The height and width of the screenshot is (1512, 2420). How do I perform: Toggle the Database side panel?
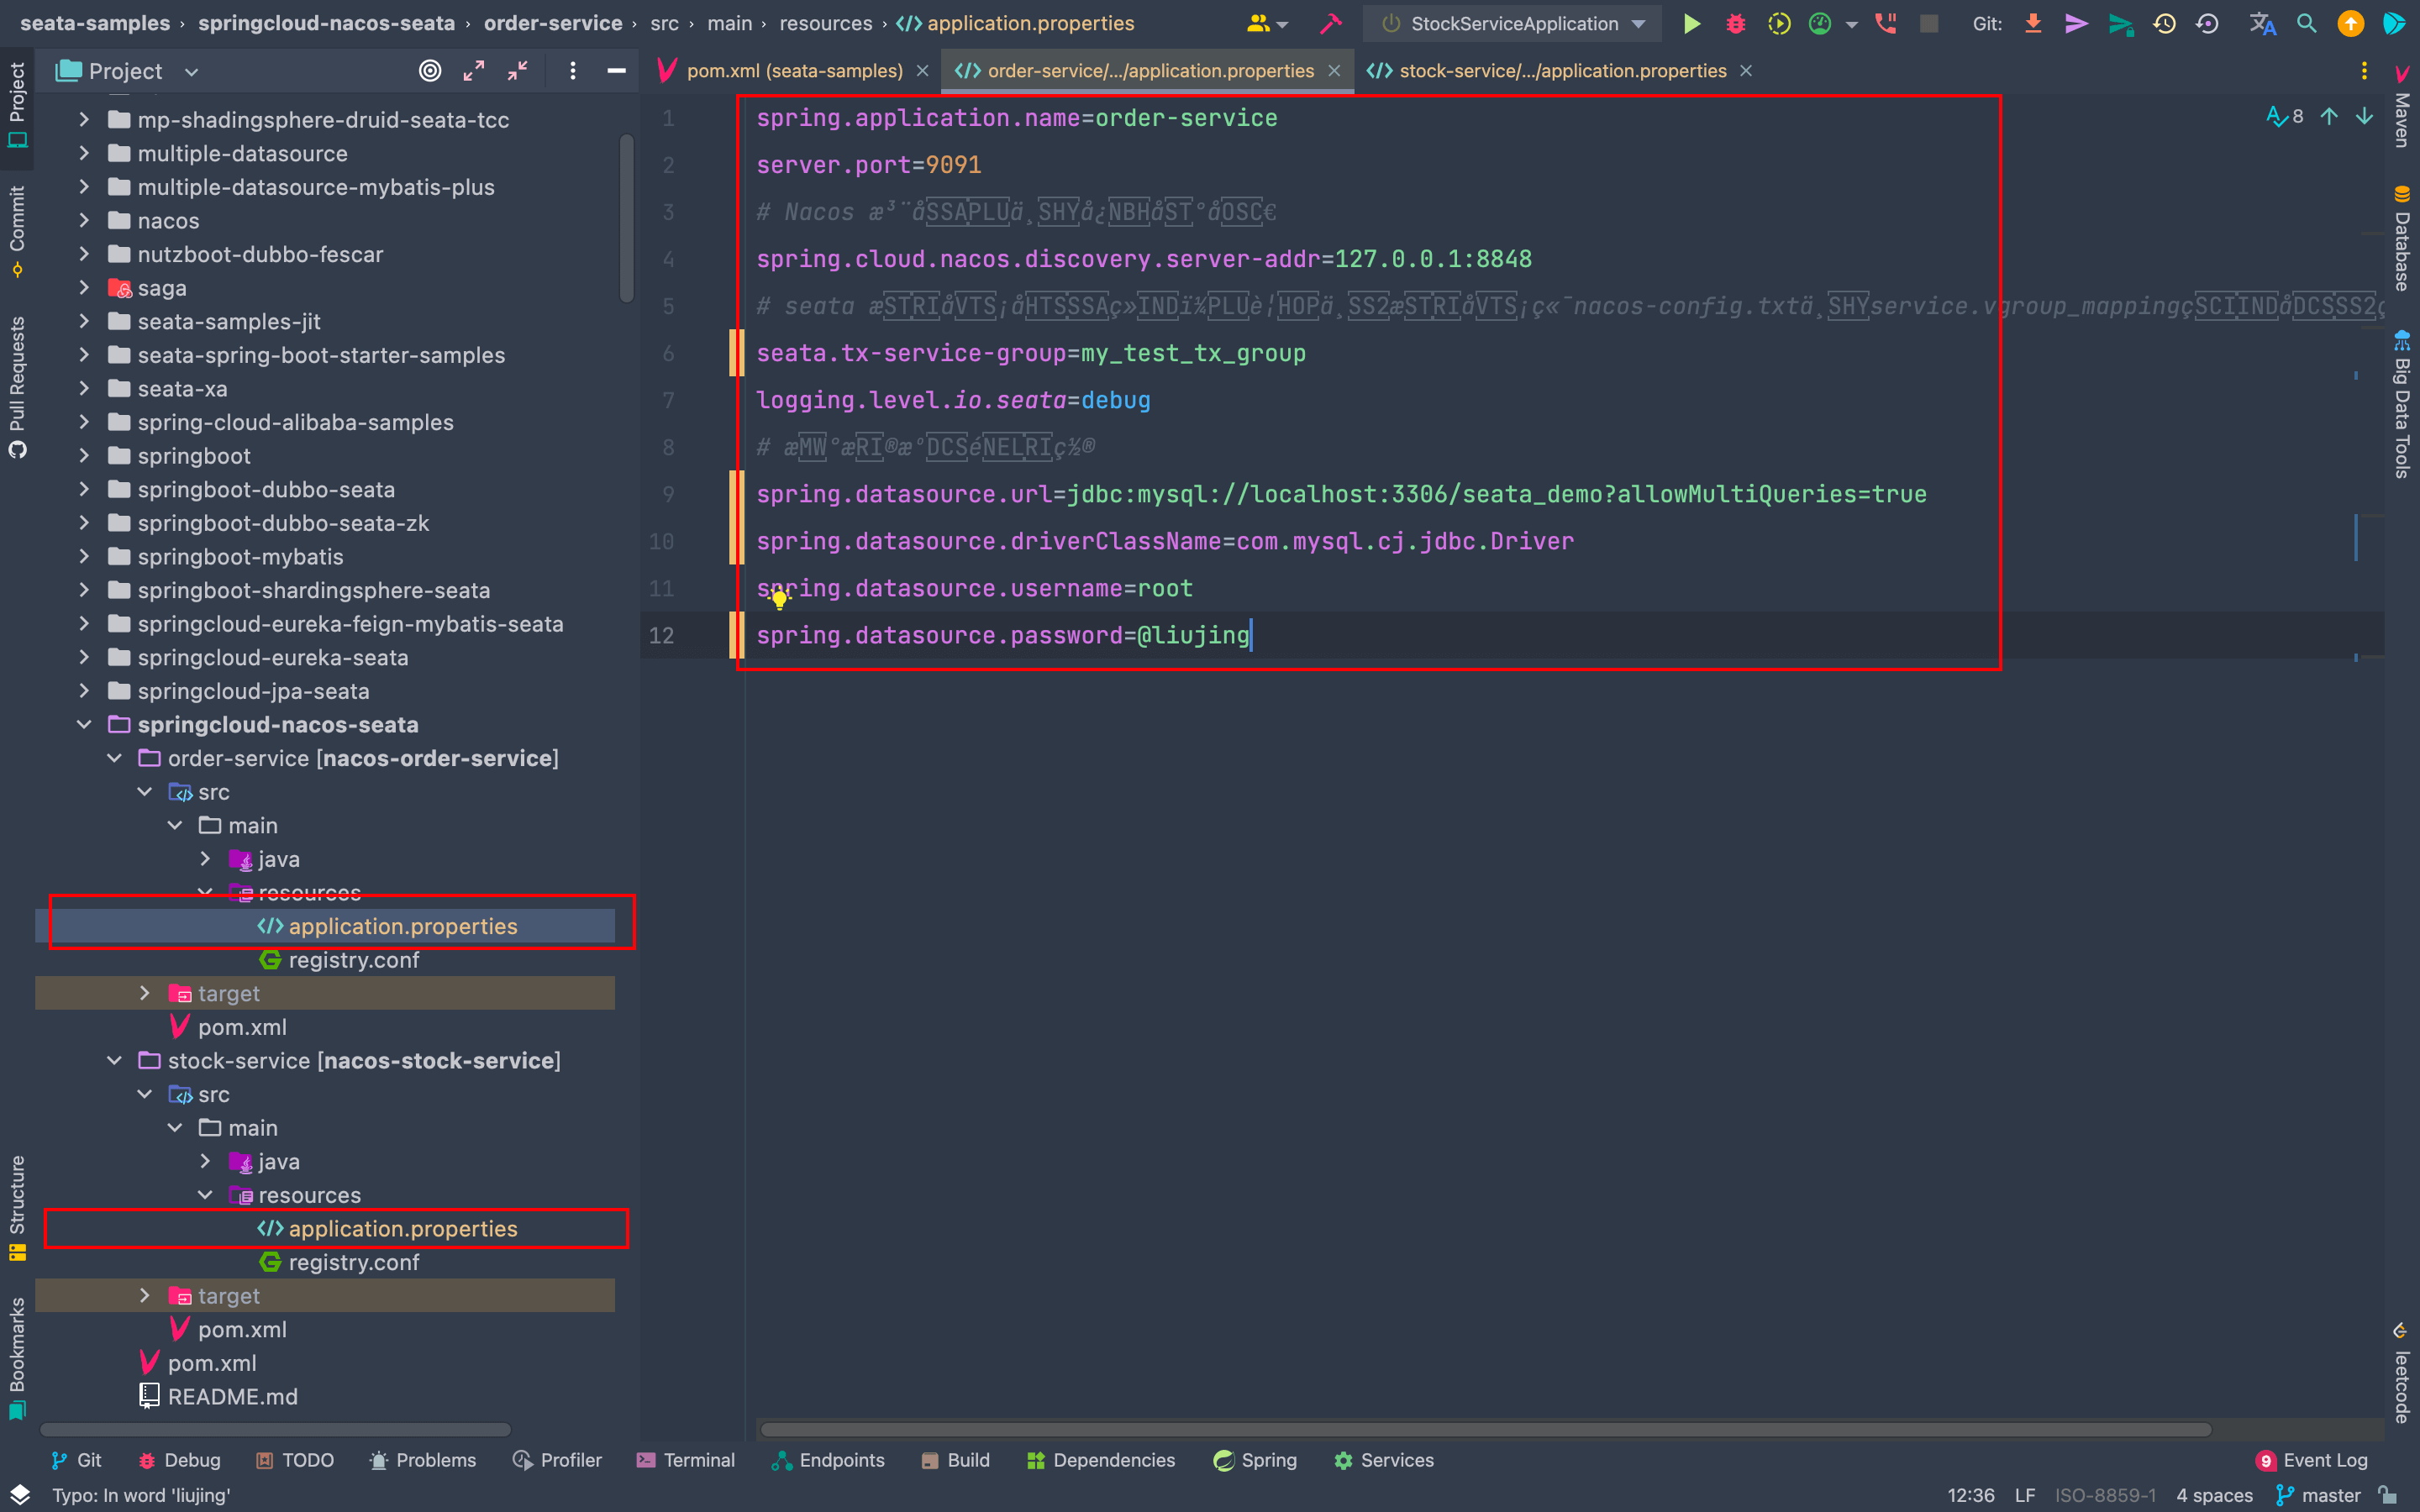point(2402,240)
